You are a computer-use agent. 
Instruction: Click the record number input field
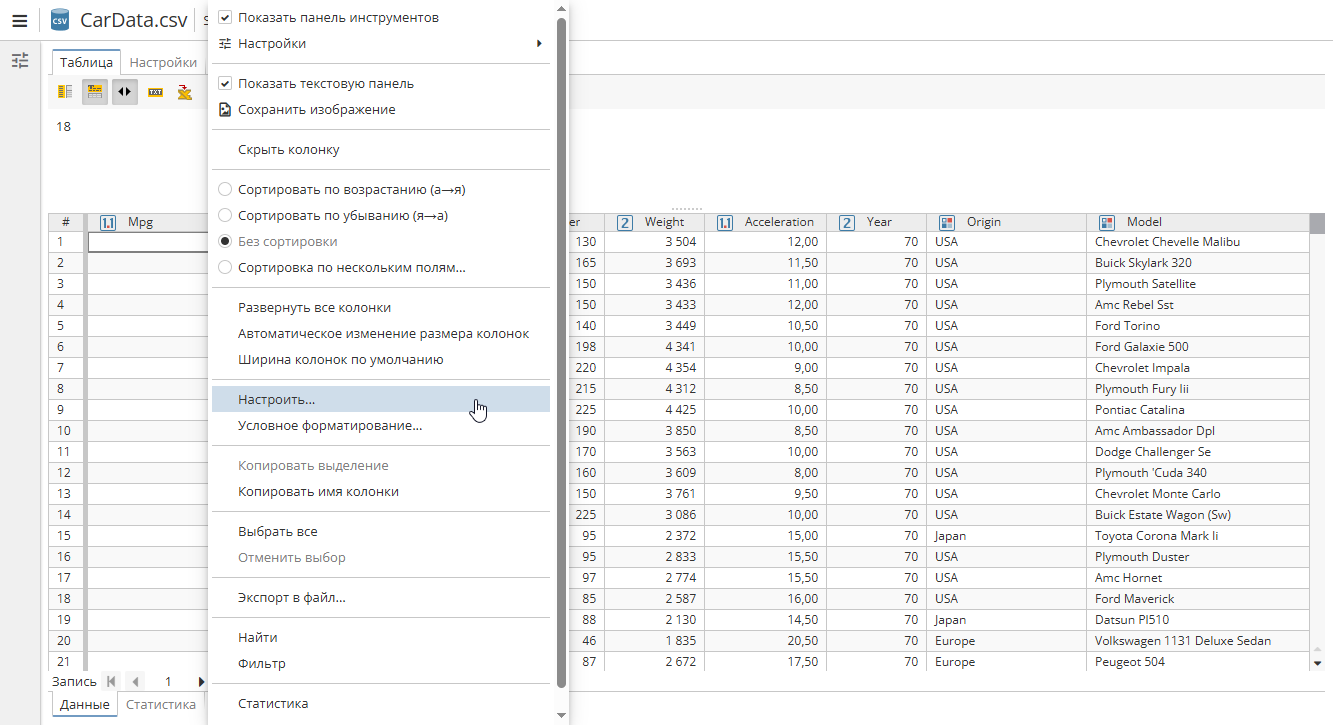[168, 681]
